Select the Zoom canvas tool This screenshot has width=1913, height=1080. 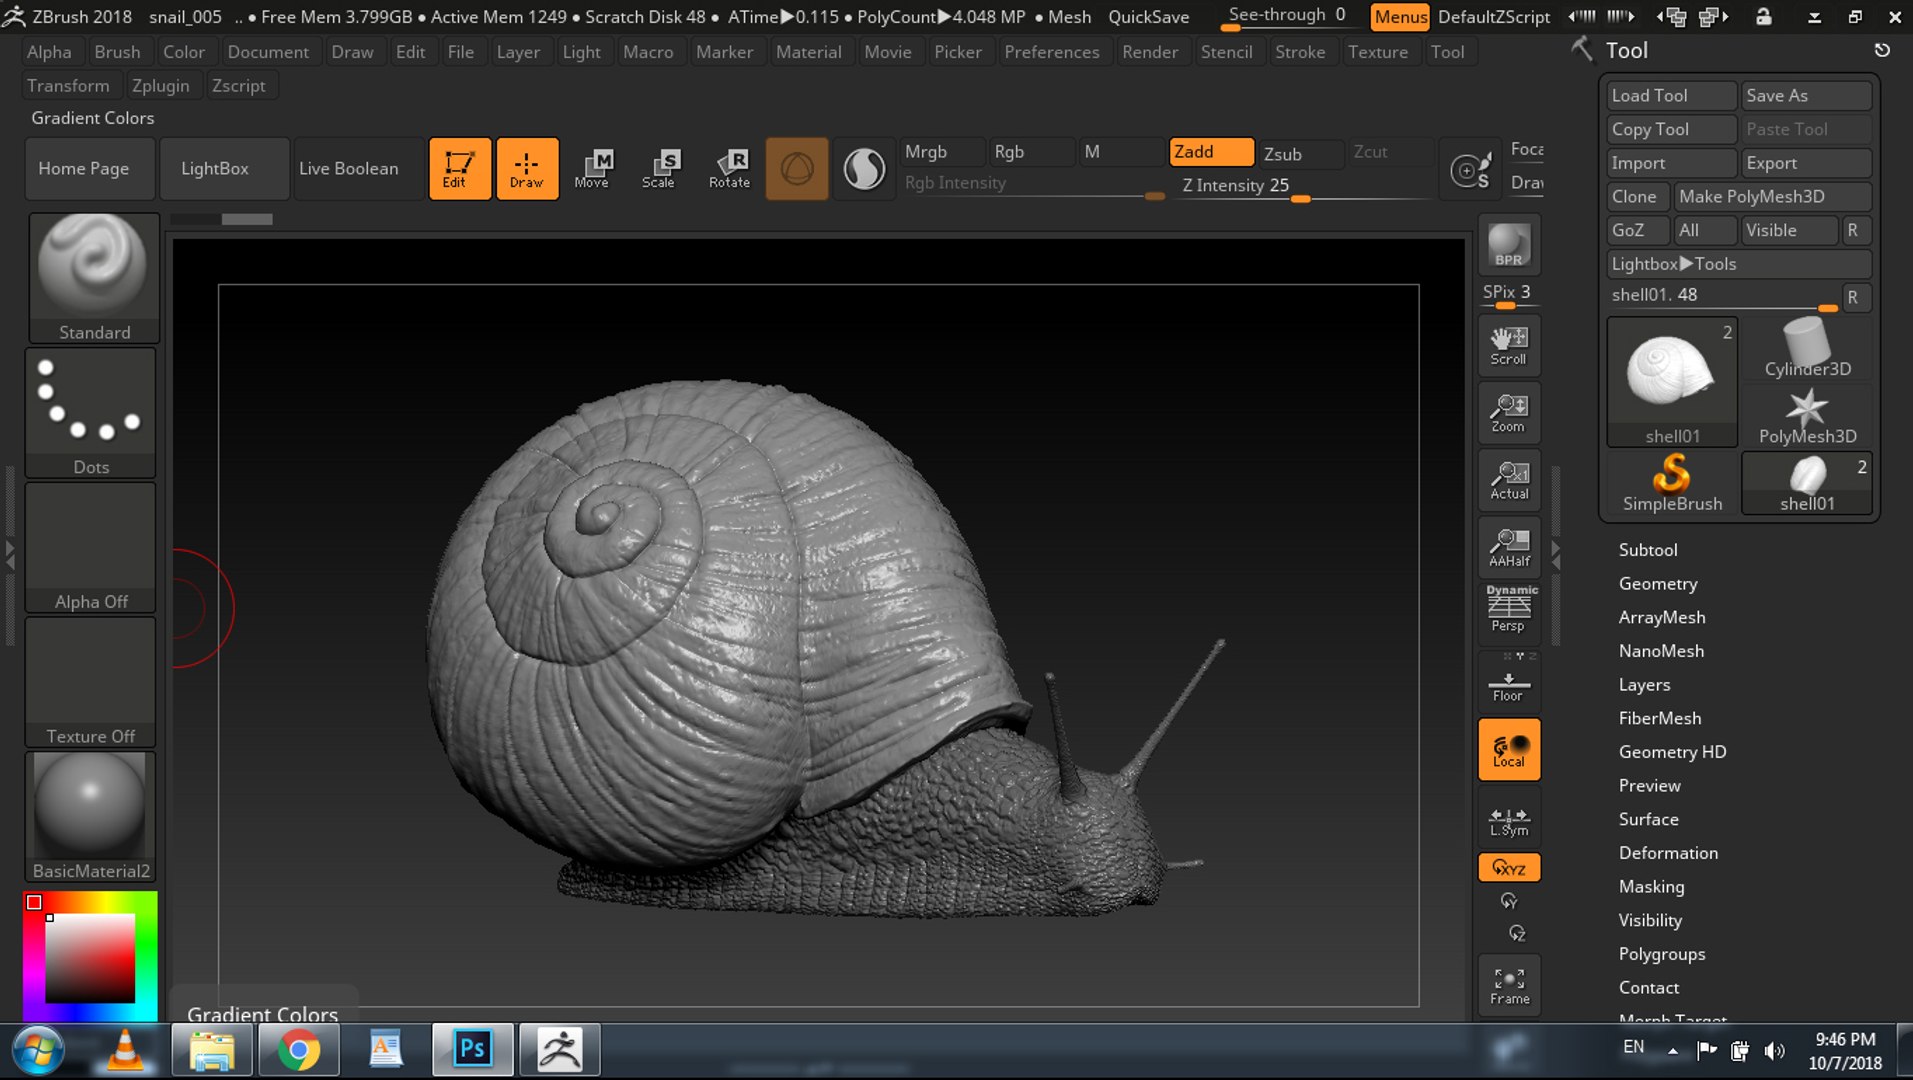[x=1509, y=412]
